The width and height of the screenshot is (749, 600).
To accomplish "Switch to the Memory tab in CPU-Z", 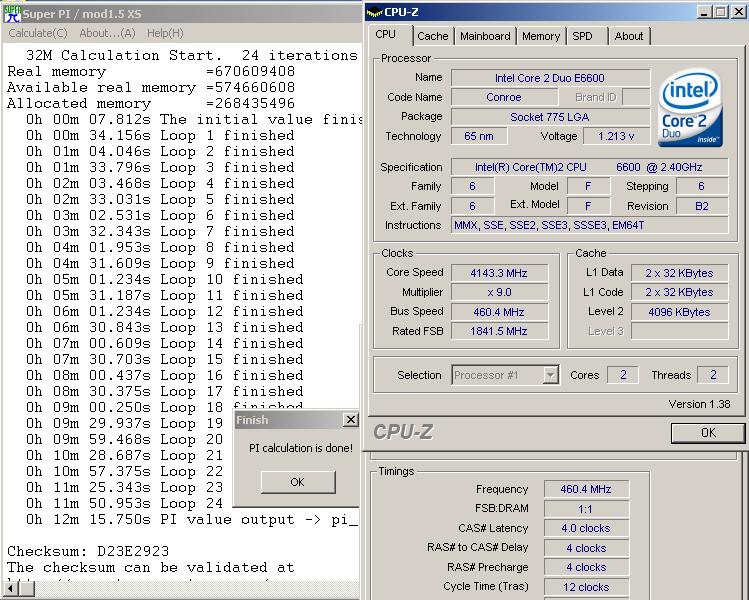I will [x=541, y=36].
